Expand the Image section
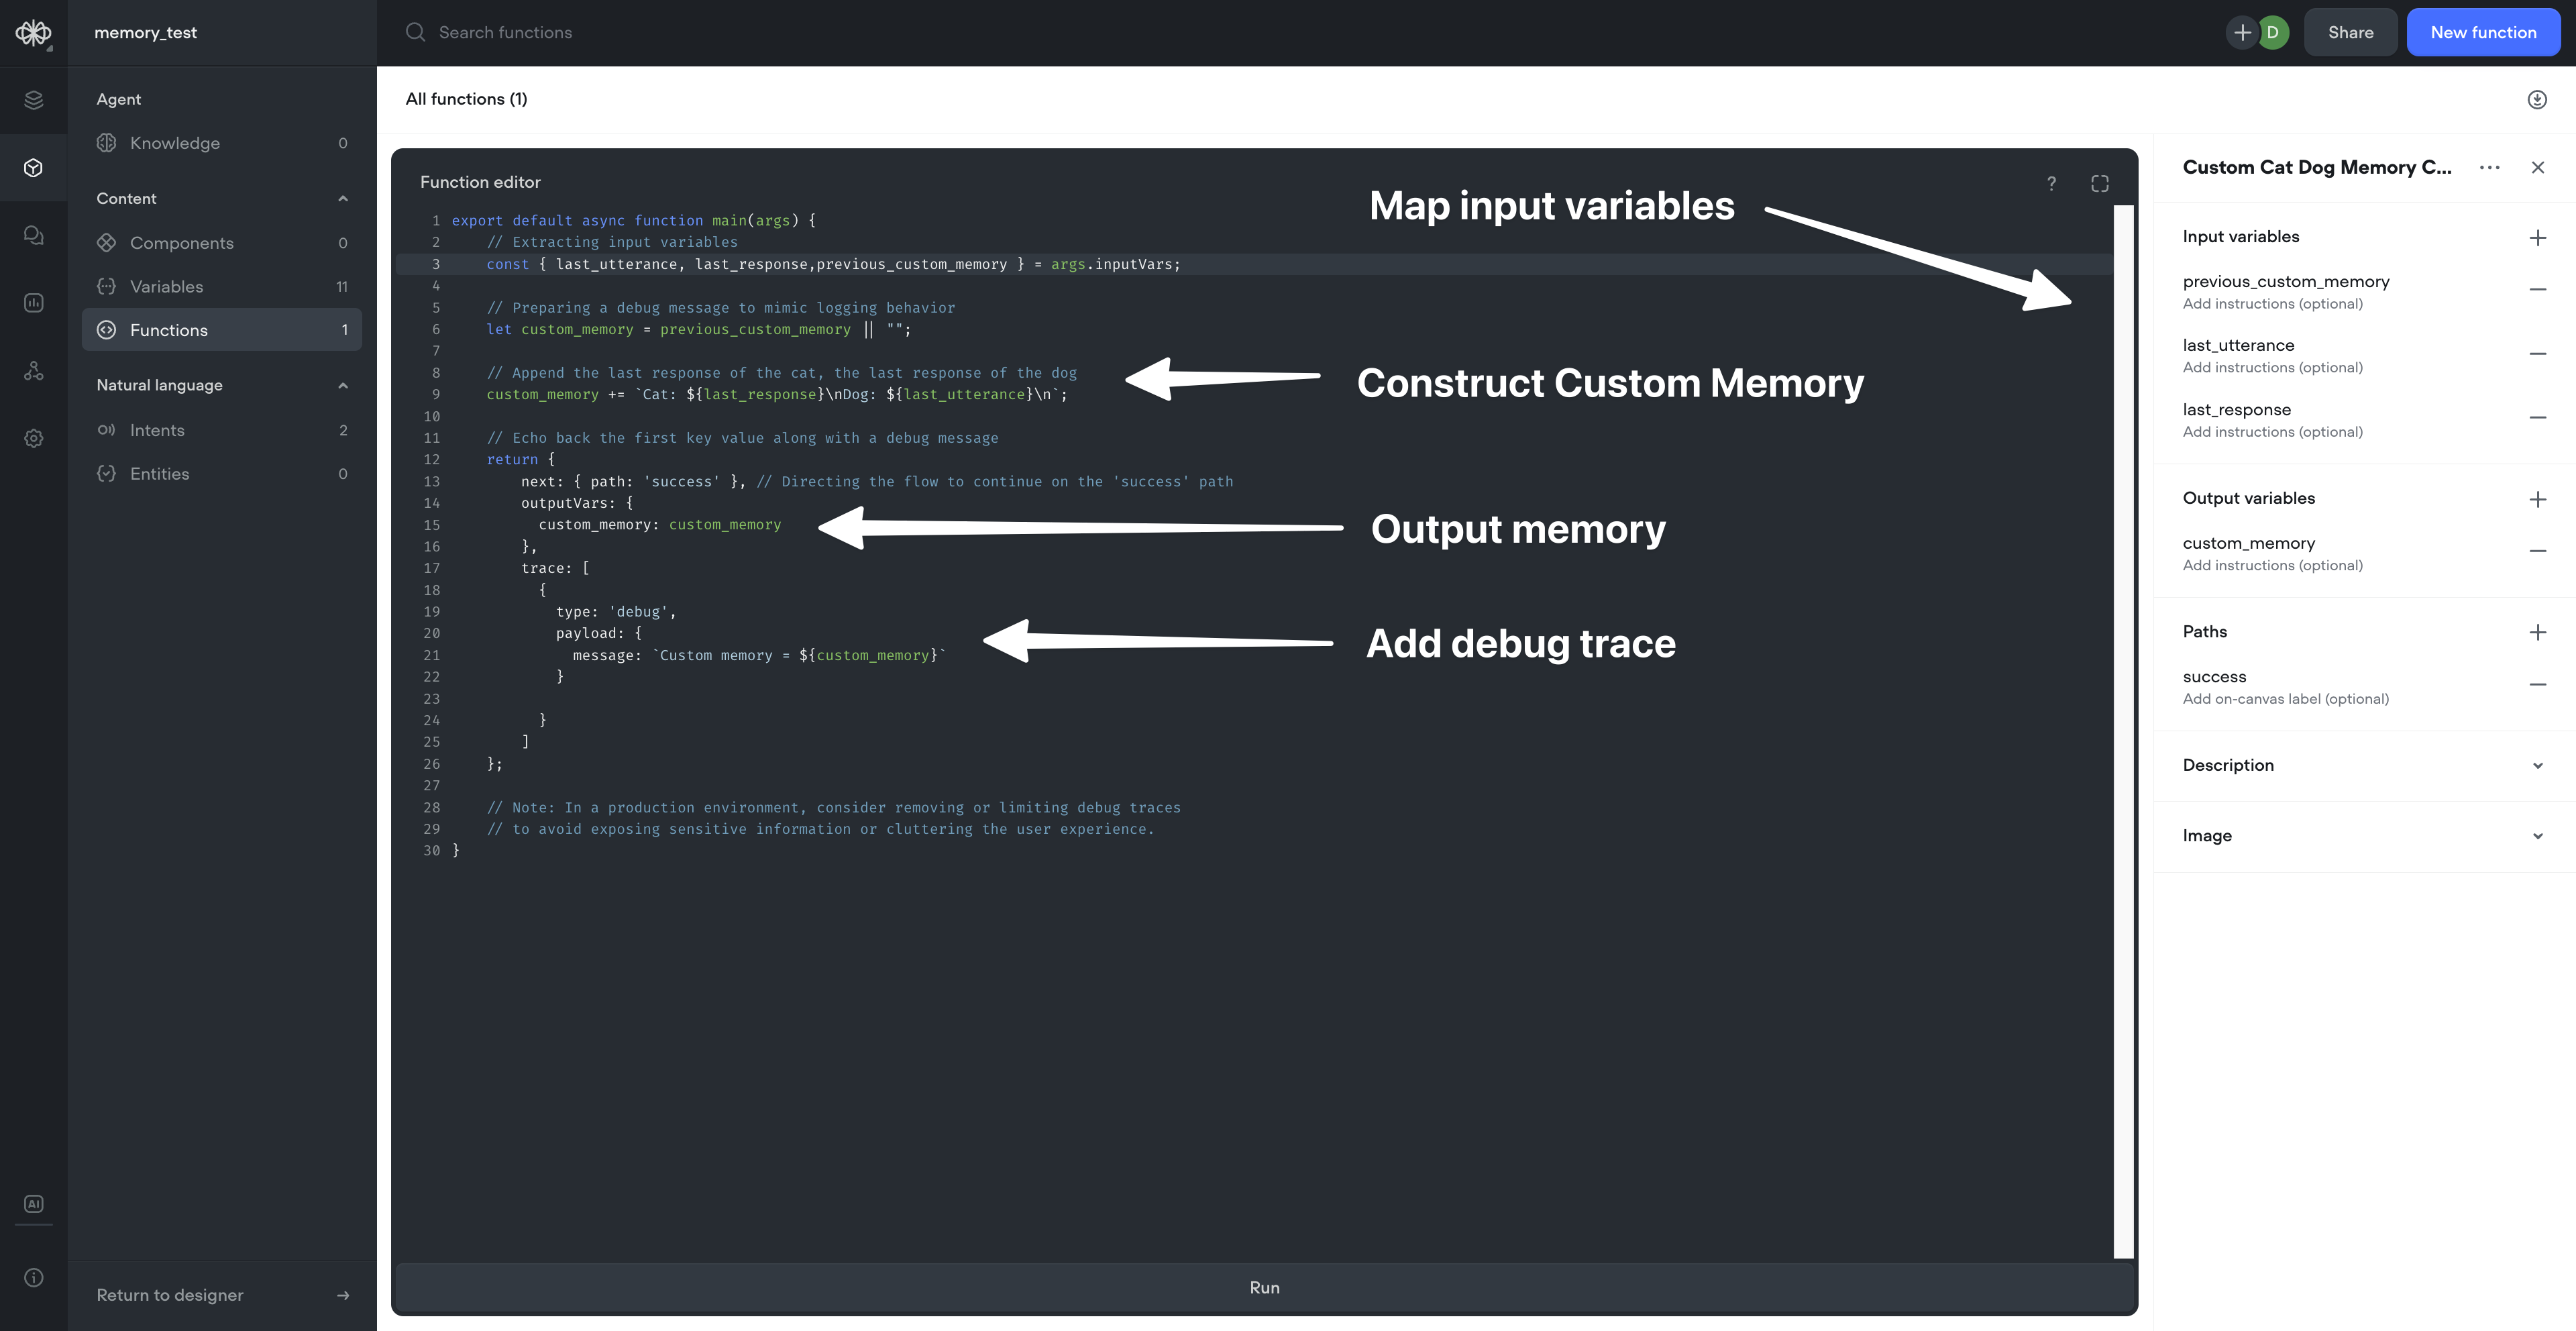Viewport: 2576px width, 1331px height. click(2537, 835)
